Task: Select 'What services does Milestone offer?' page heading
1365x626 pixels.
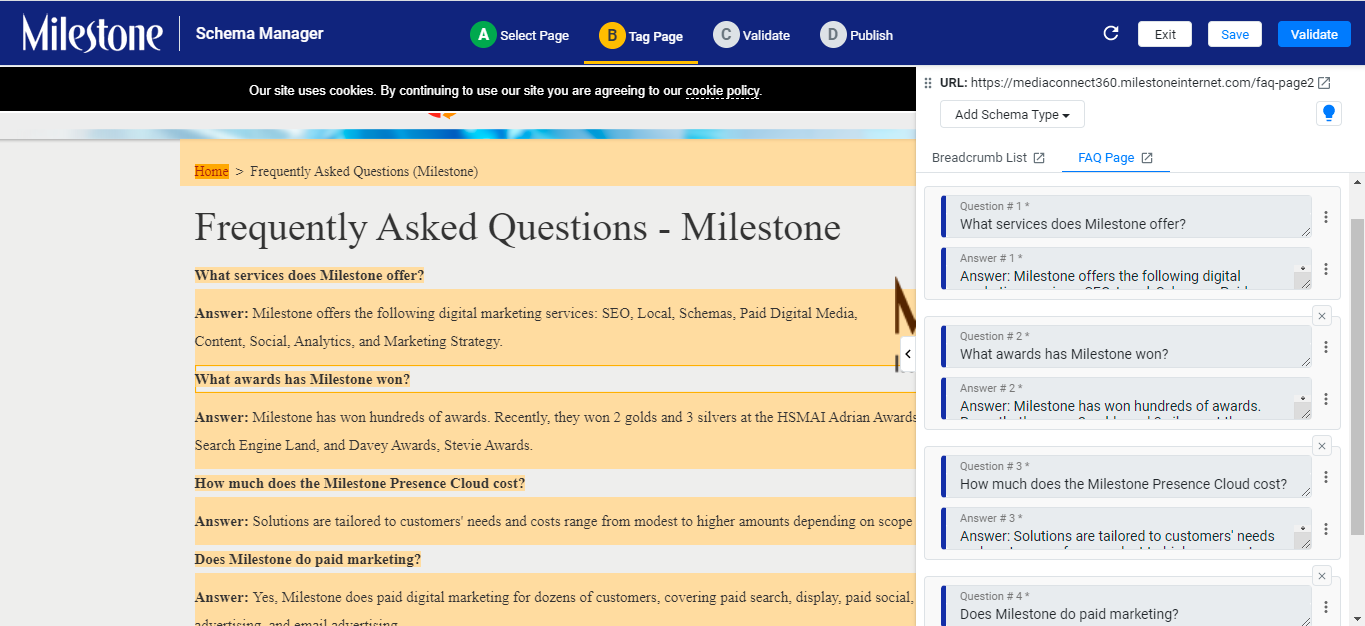Action: click(309, 275)
